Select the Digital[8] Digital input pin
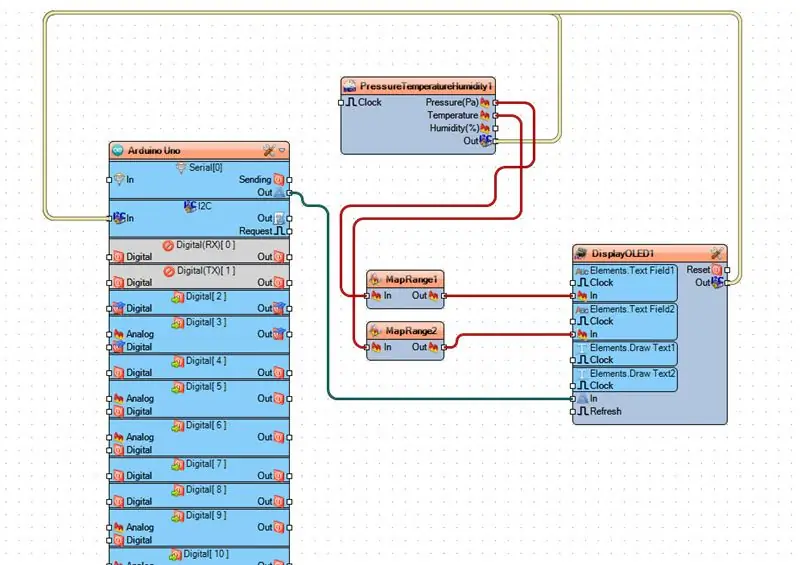 [109, 502]
